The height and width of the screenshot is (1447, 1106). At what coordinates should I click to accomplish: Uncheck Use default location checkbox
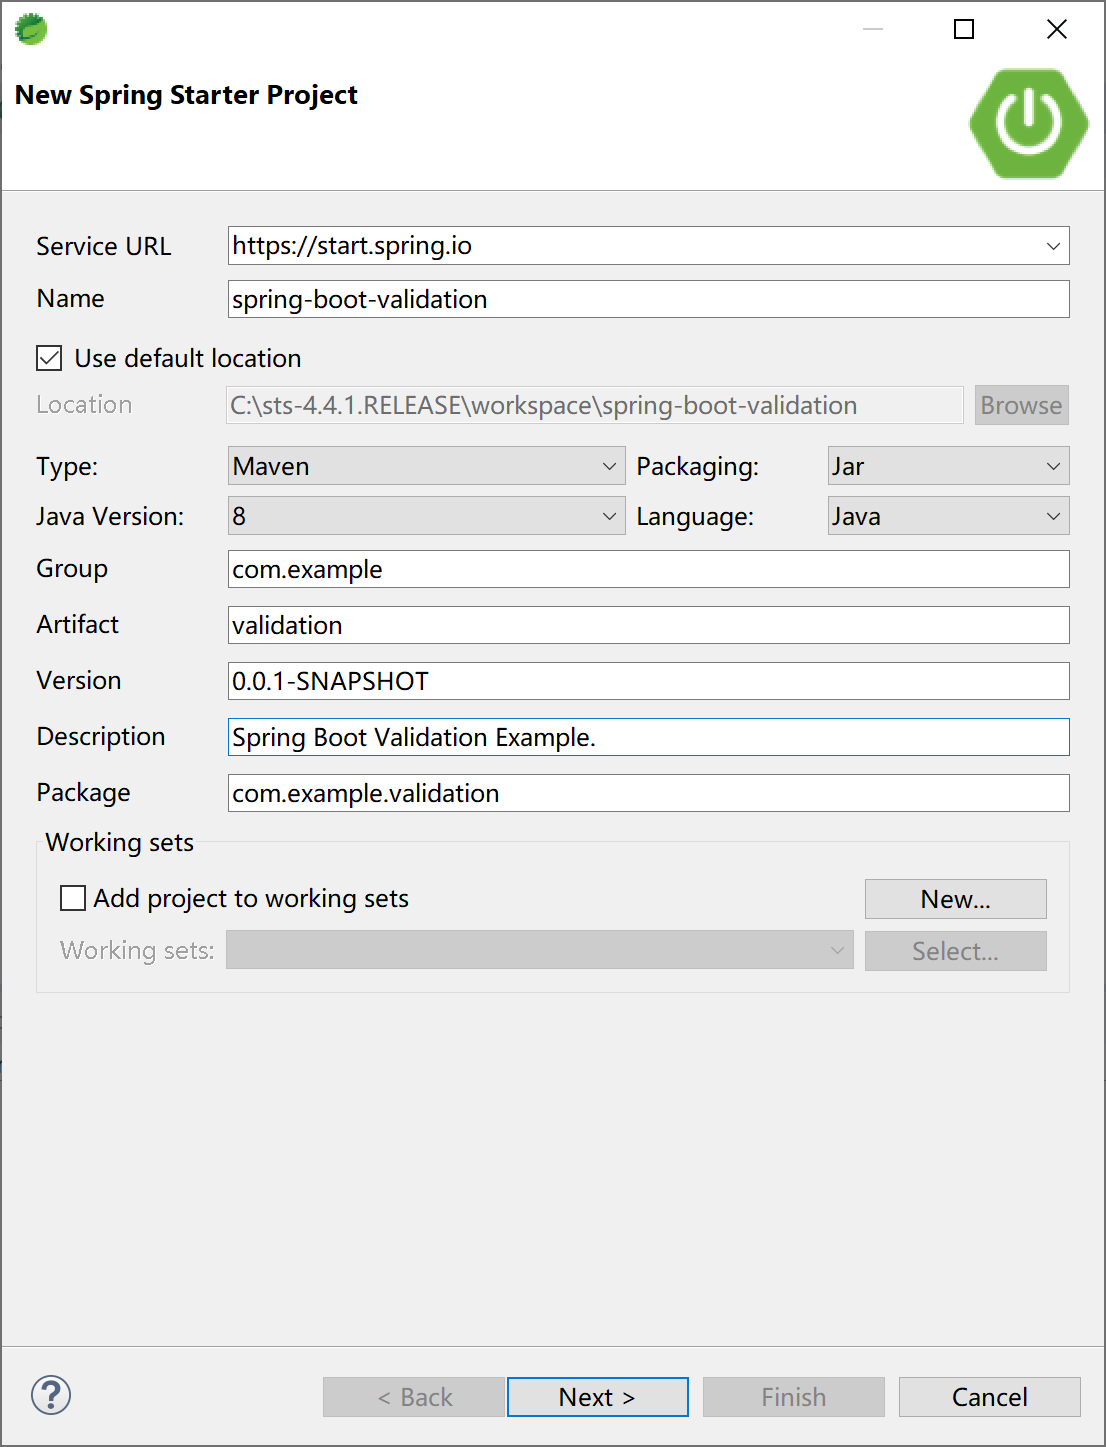pyautogui.click(x=49, y=358)
